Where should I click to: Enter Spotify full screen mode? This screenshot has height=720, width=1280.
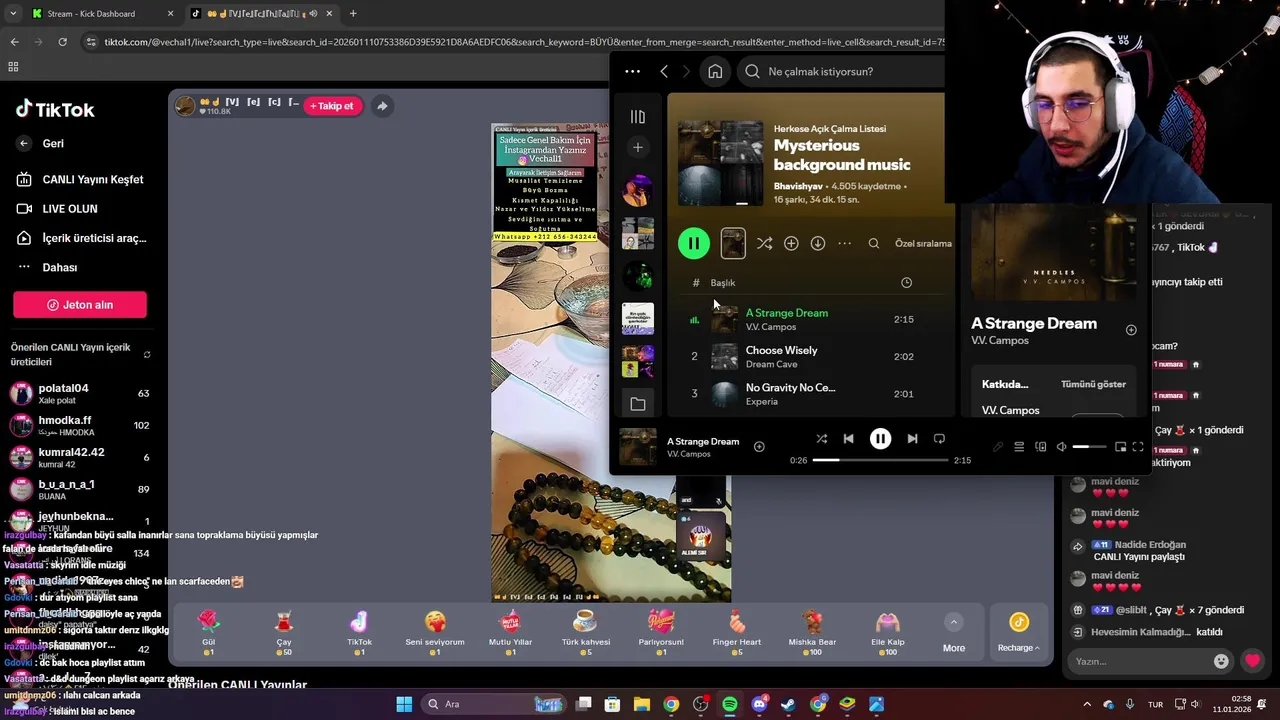coord(1138,447)
